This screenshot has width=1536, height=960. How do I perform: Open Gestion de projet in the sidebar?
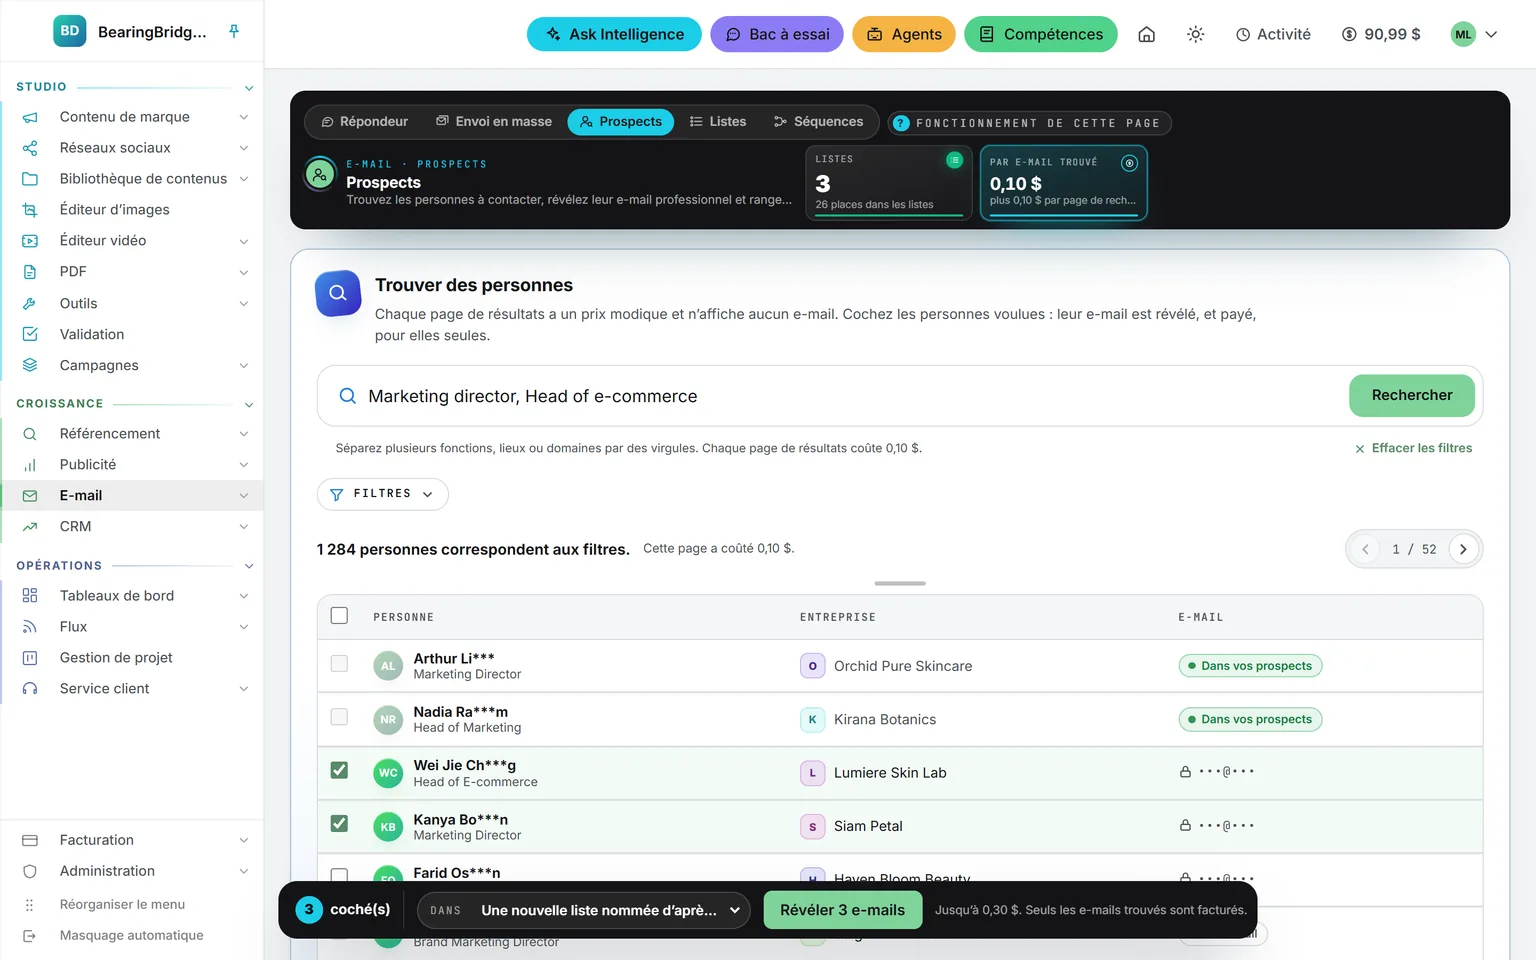(x=130, y=657)
